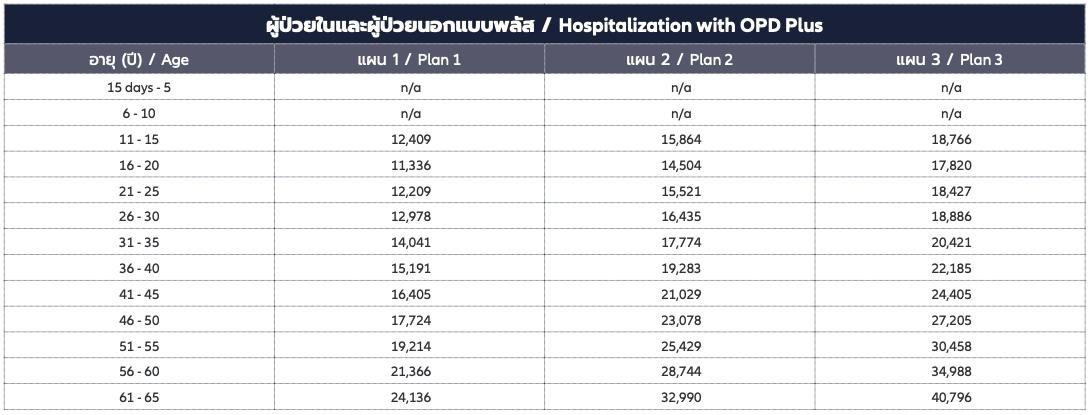Click Plan 1 premium 12,409

point(411,139)
